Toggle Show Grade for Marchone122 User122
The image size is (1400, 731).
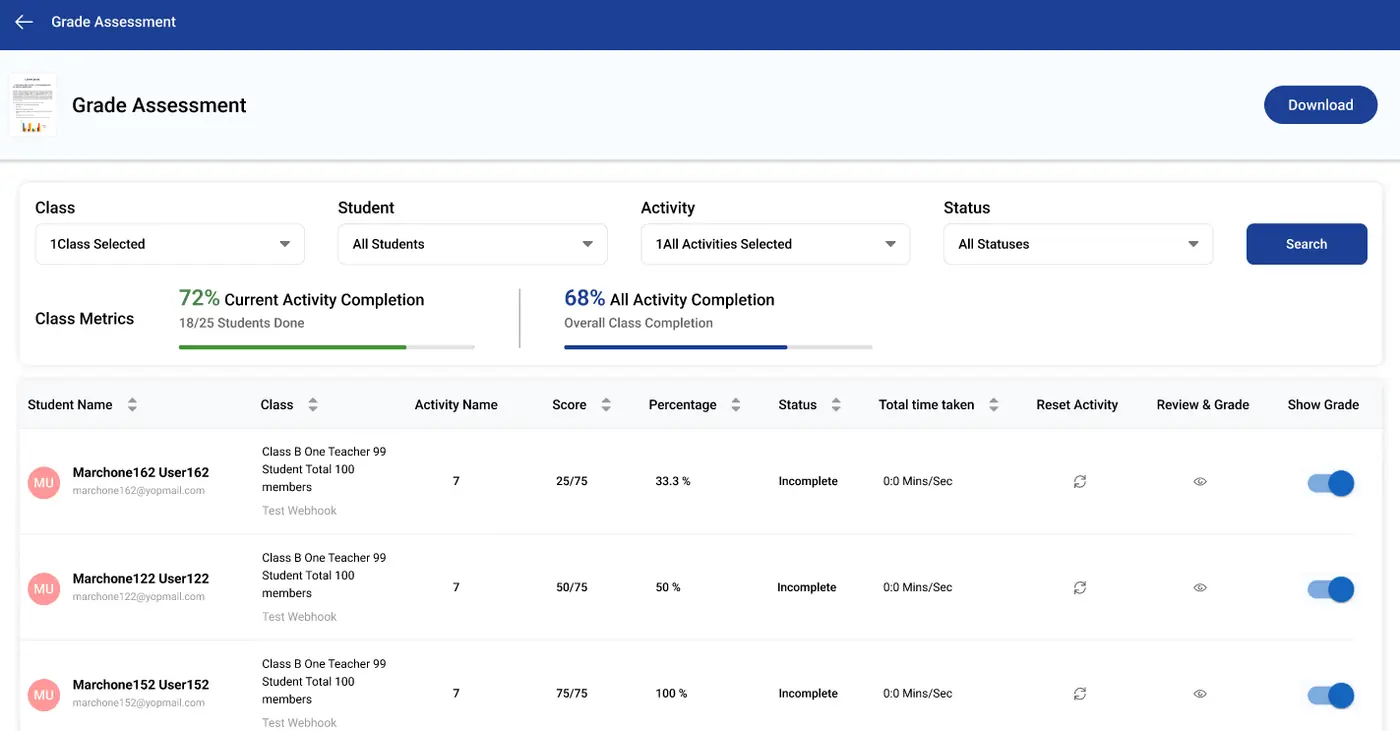coord(1331,590)
